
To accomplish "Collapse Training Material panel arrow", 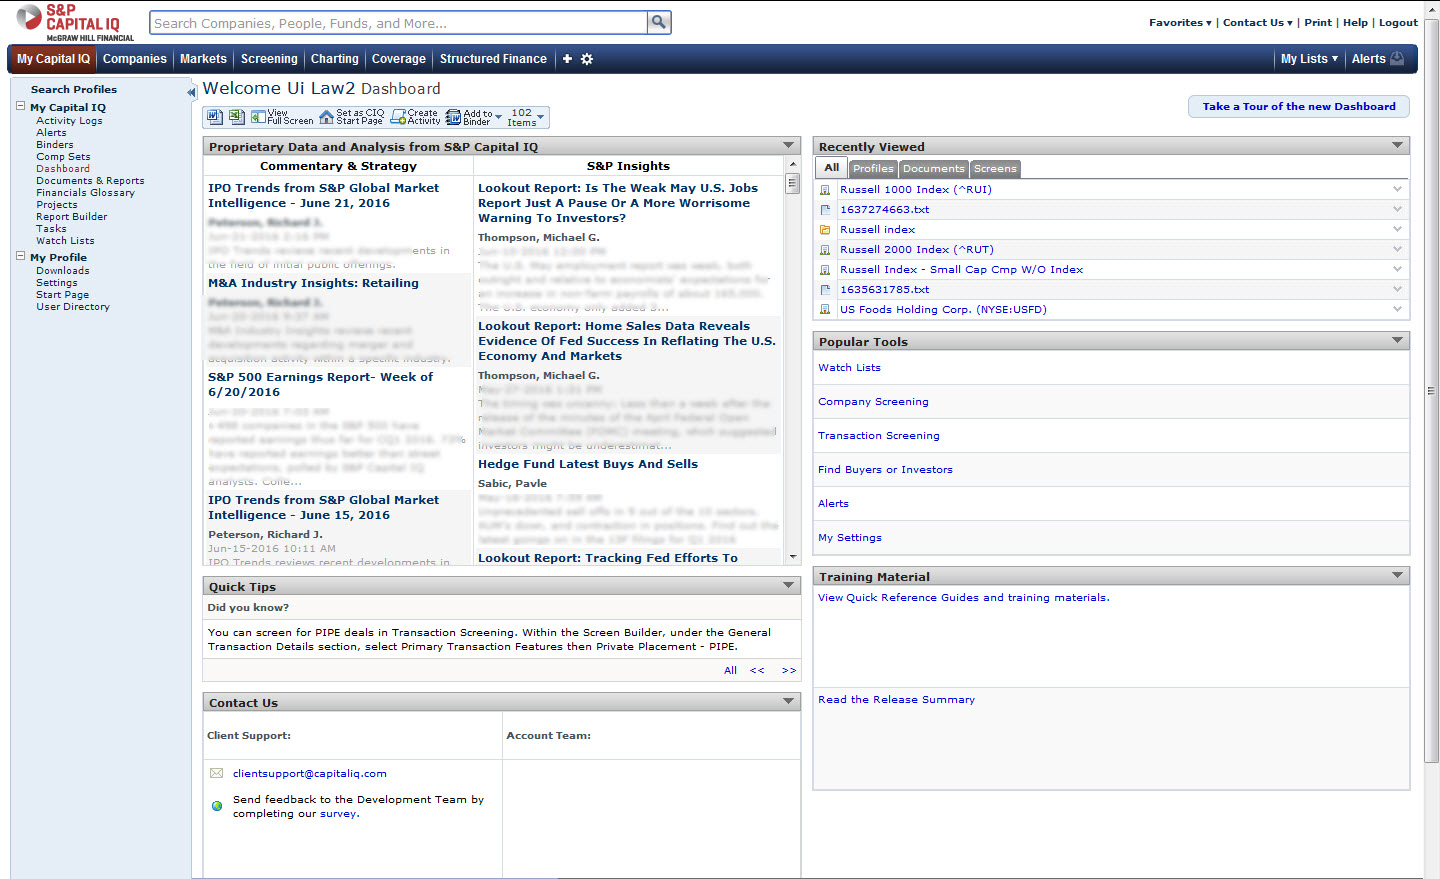I will (x=1397, y=575).
